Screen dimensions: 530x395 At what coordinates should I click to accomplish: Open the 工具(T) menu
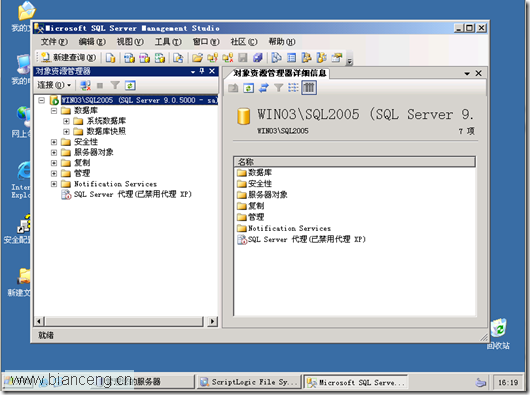[x=168, y=42]
